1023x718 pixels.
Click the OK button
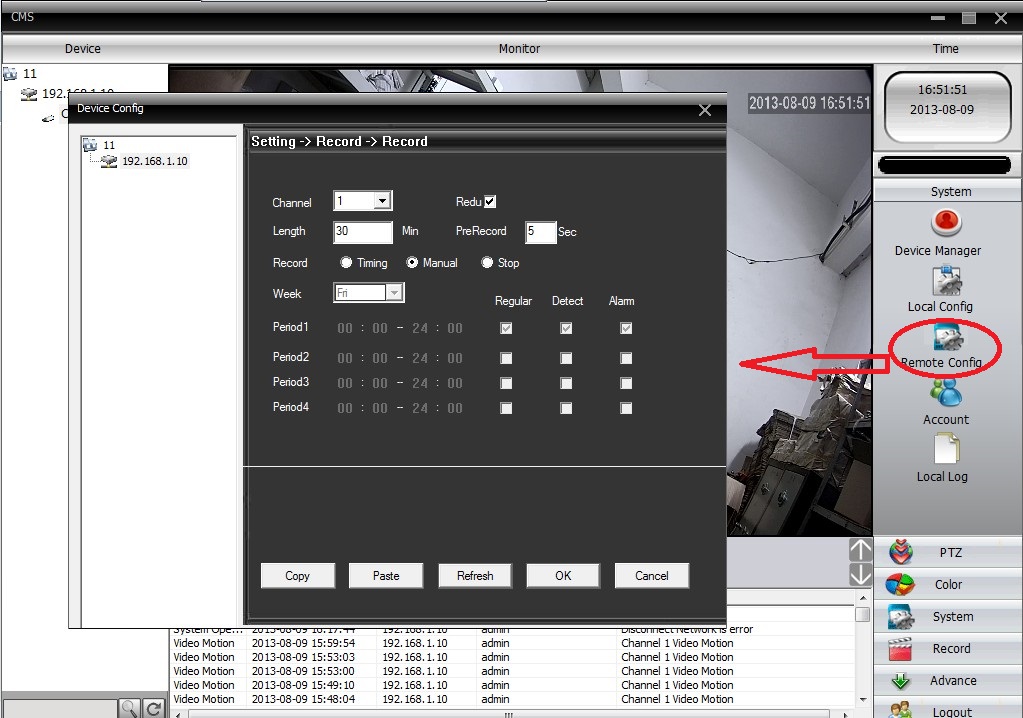[563, 575]
